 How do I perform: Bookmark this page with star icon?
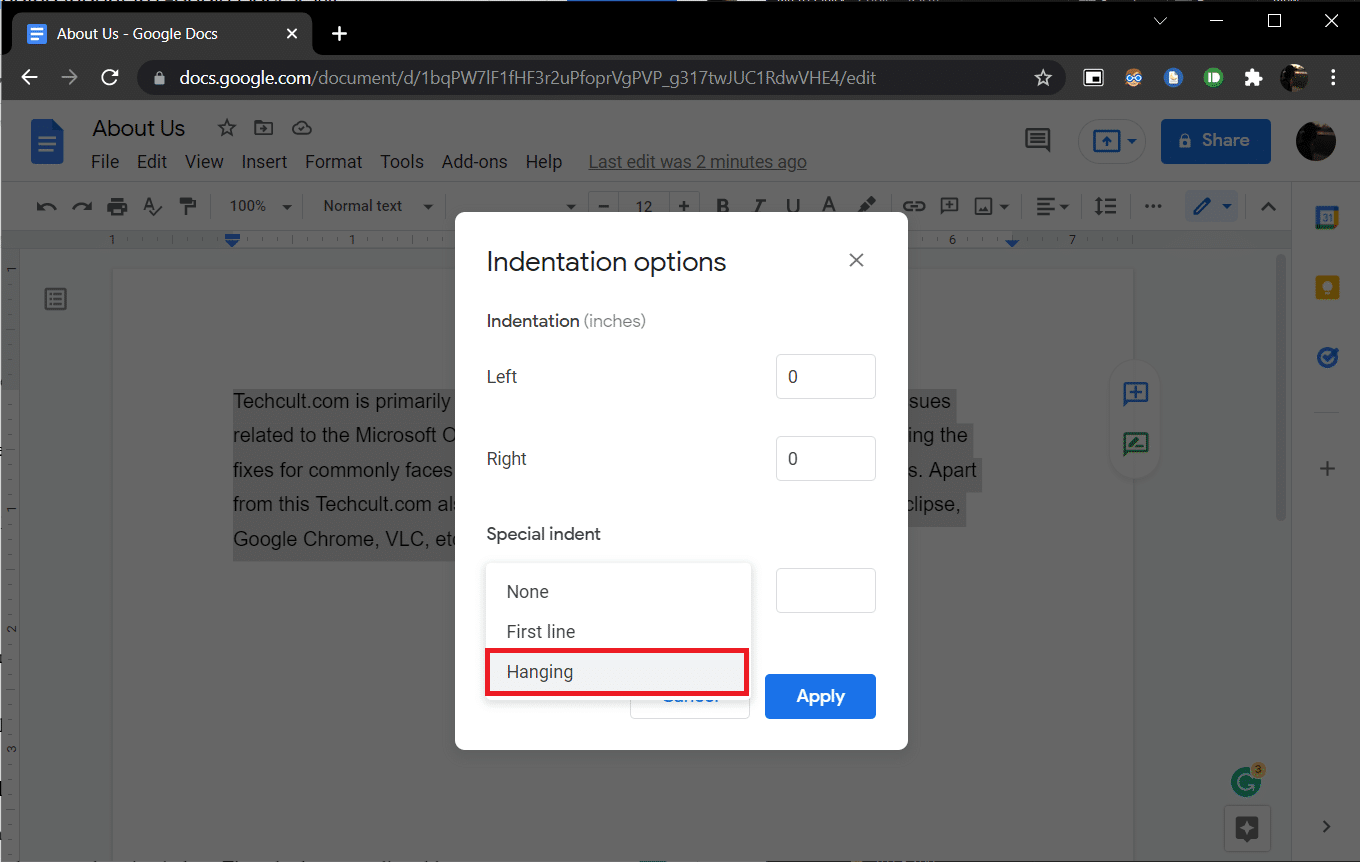click(1043, 77)
